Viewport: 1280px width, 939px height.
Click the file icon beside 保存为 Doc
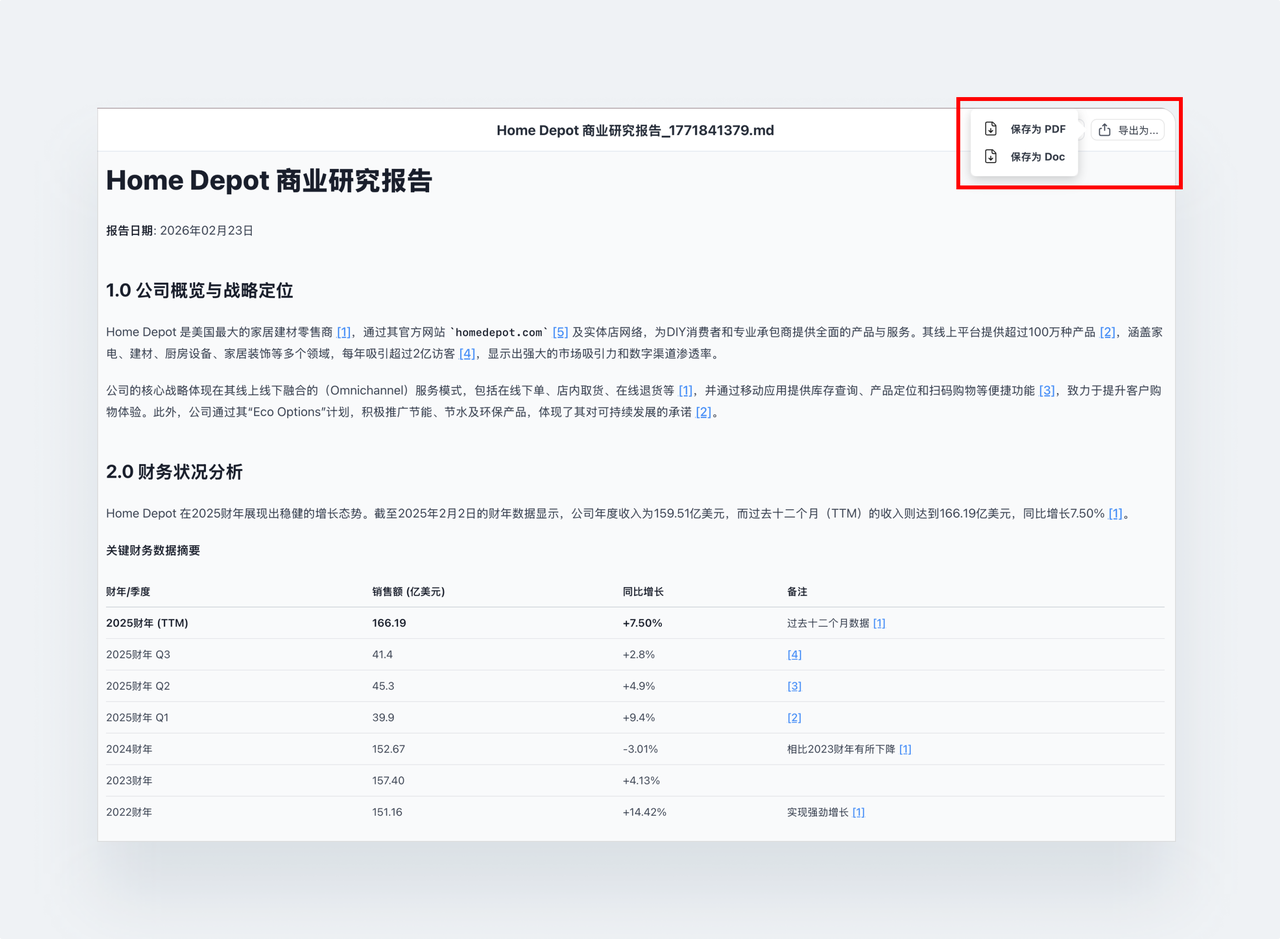click(991, 157)
